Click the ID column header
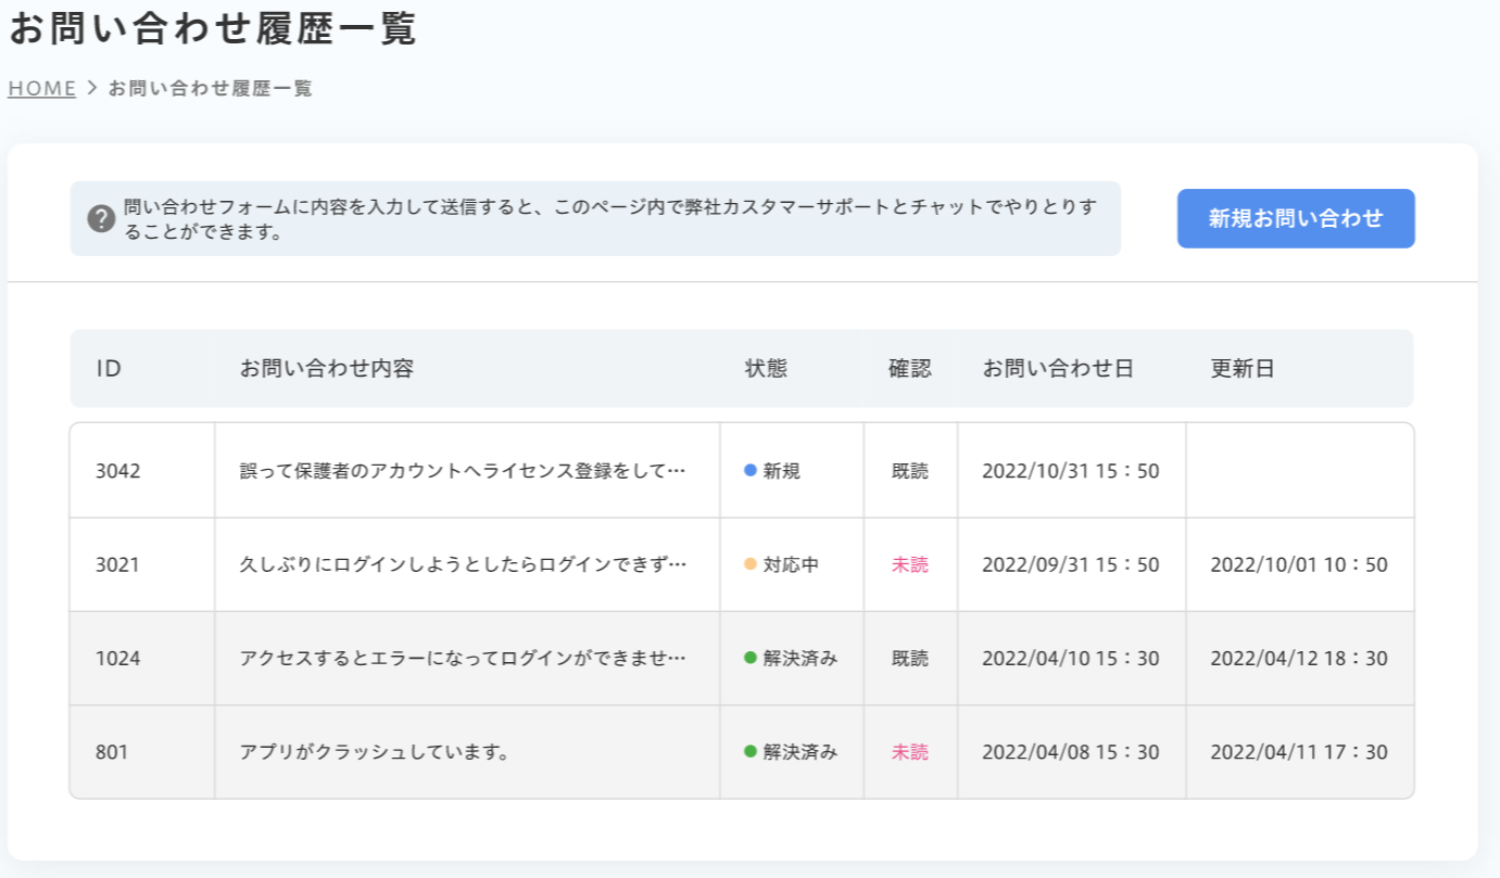The image size is (1500, 878). 109,368
